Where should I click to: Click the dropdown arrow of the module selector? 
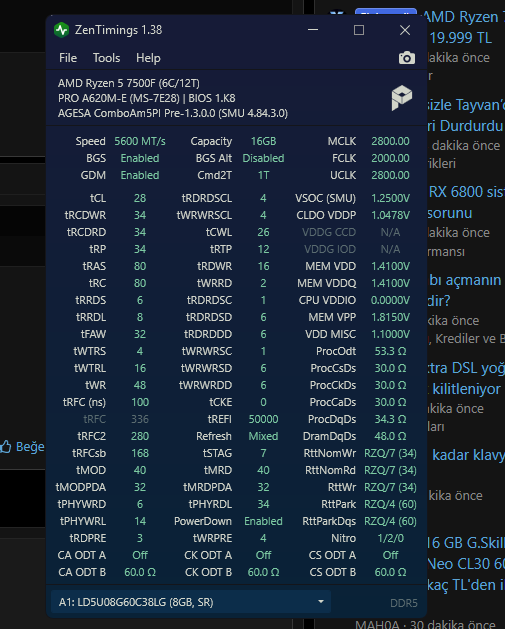tap(320, 602)
